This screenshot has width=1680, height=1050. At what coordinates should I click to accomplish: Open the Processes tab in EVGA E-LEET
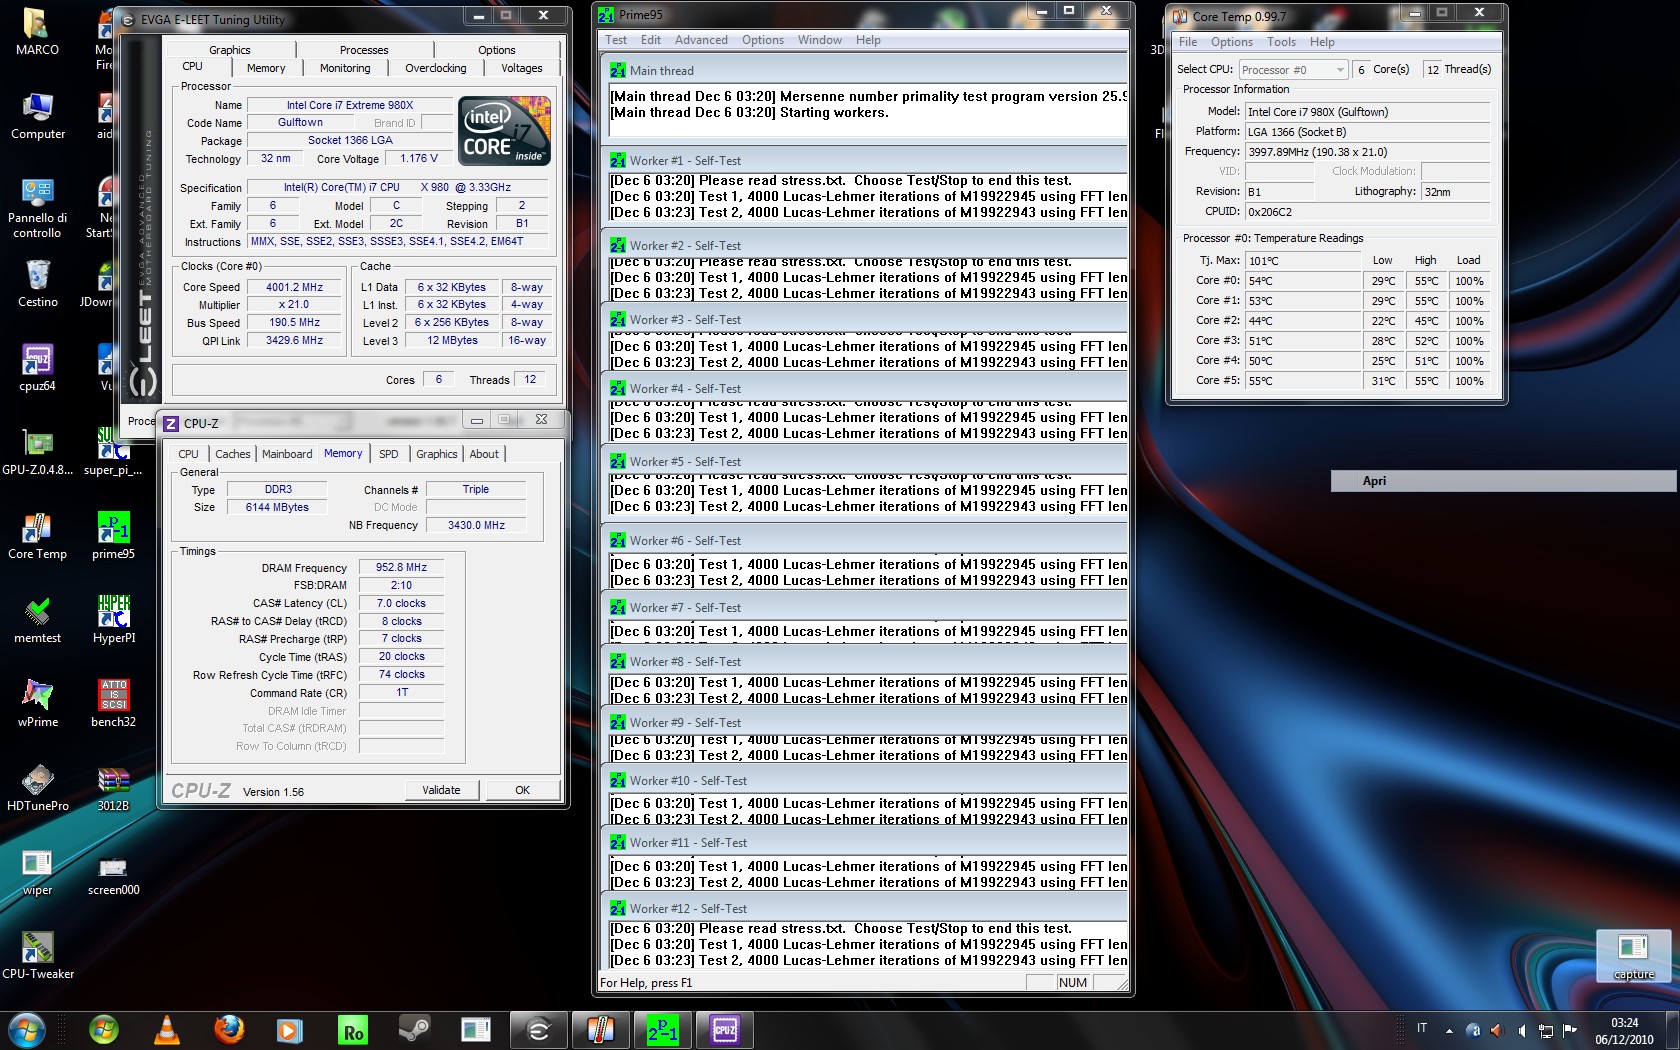tap(364, 50)
